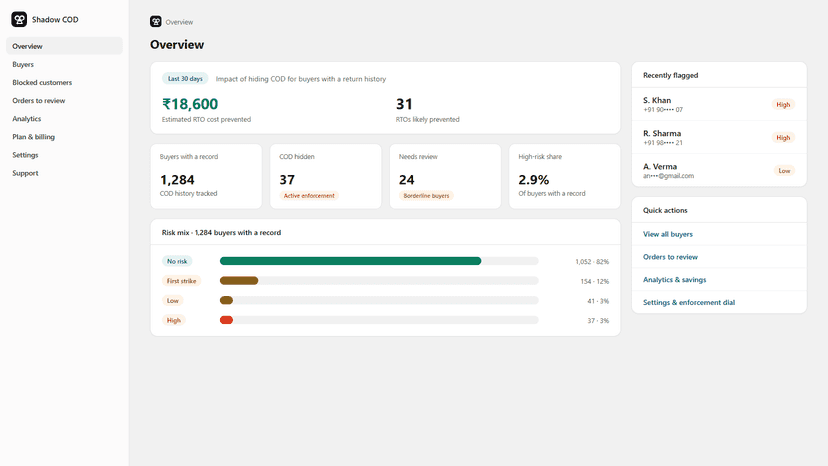Click the High badge next to R. Sharma
The width and height of the screenshot is (828, 466).
coord(783,137)
